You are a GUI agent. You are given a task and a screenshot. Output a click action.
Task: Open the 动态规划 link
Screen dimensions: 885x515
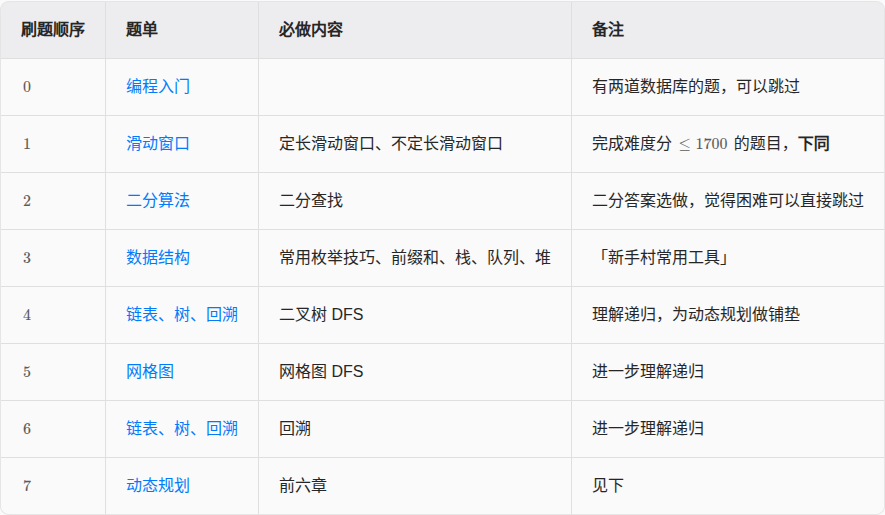tap(158, 486)
